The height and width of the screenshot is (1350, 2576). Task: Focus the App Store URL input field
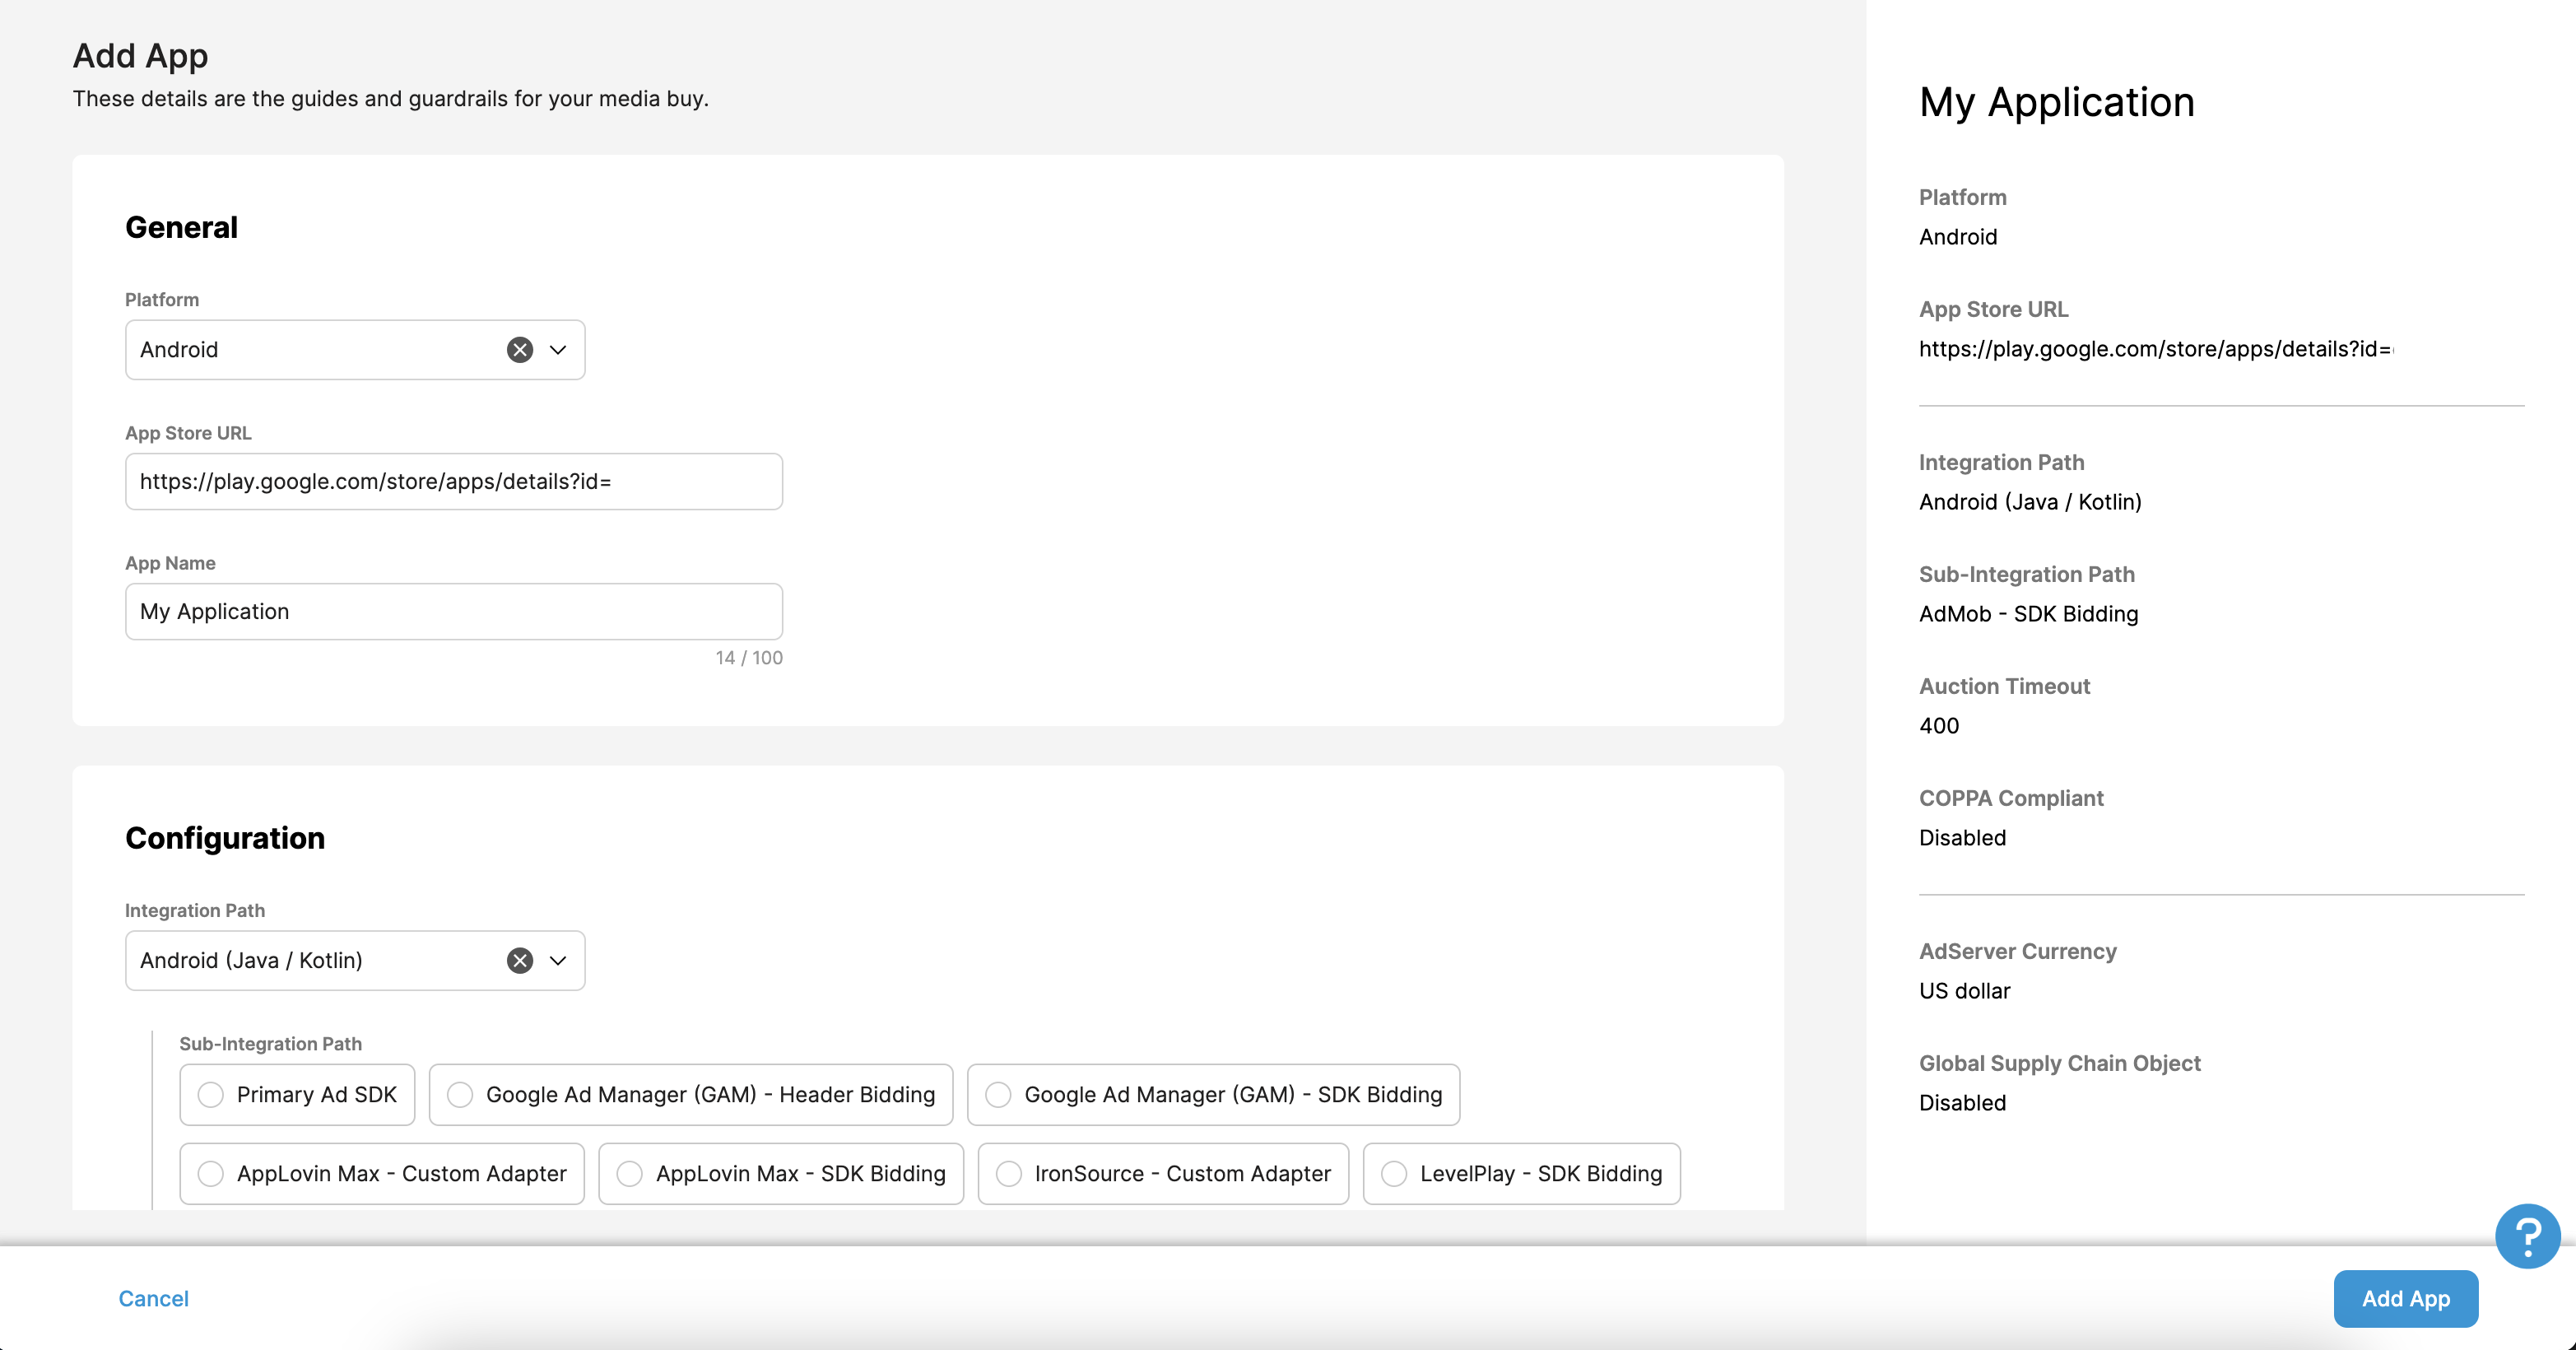coord(452,481)
